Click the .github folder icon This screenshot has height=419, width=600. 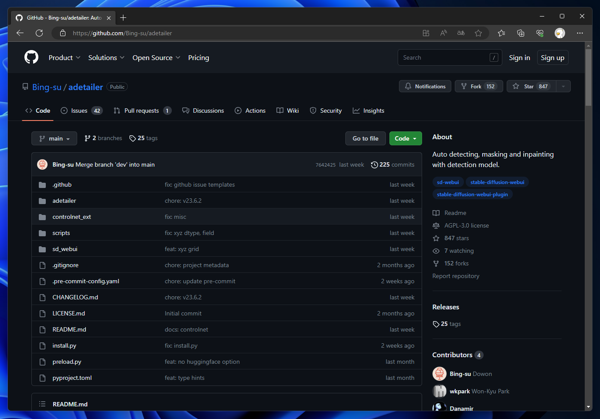point(42,185)
